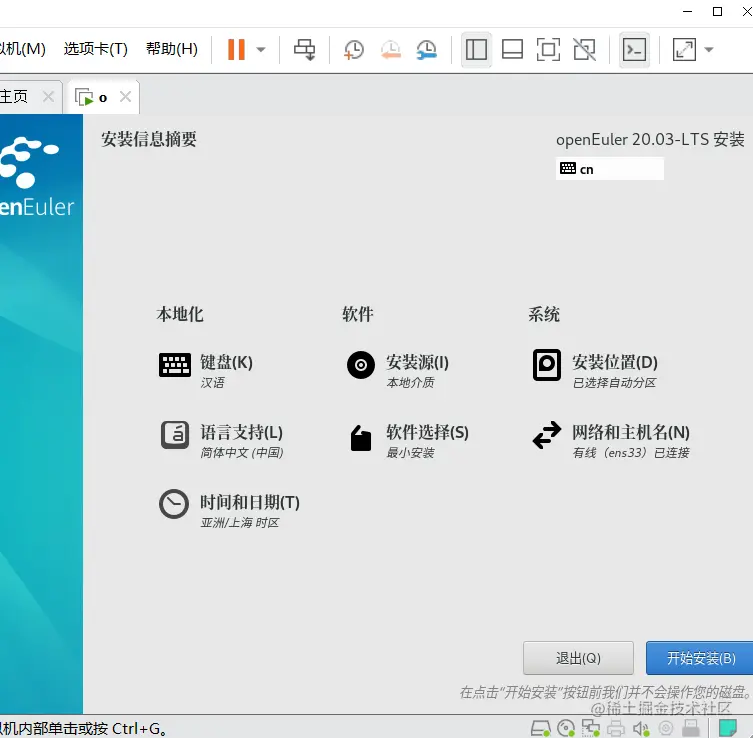Screen dimensions: 753x738
Task: Click the 本地介质 status text
Action: [411, 383]
